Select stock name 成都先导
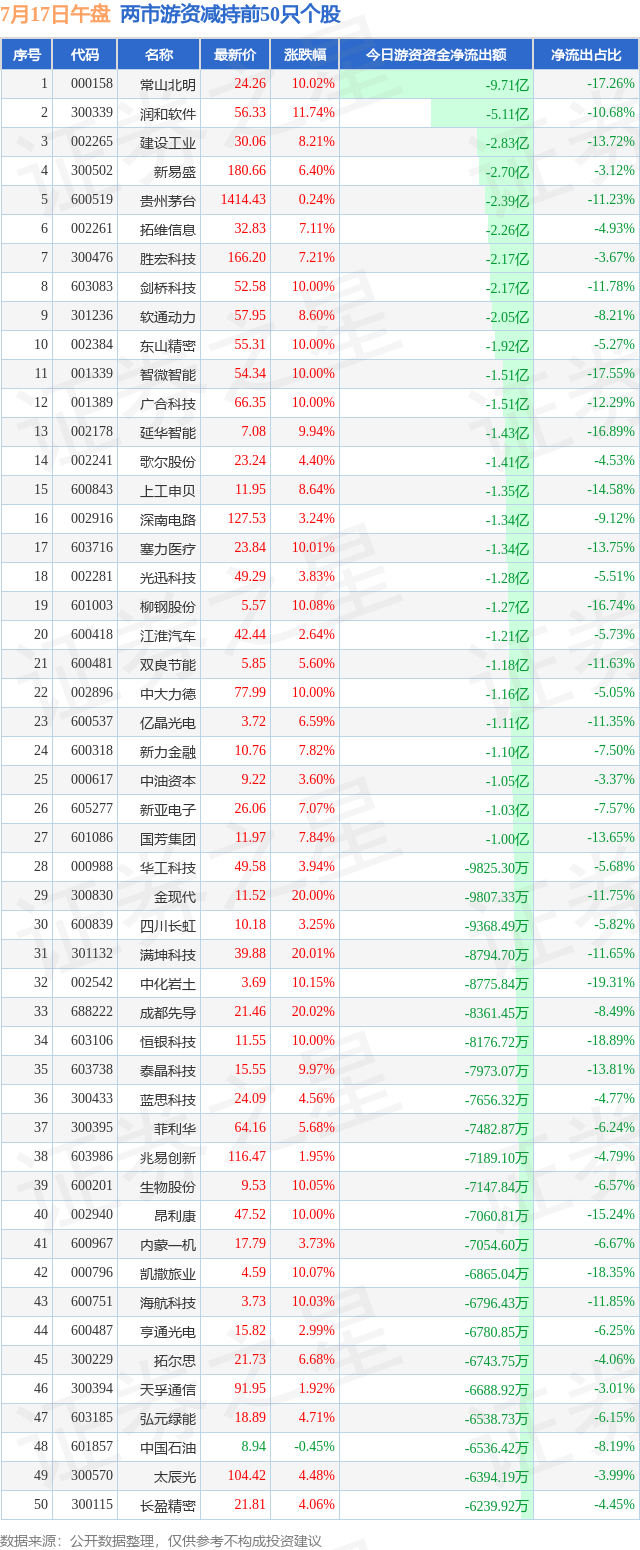 point(168,1012)
